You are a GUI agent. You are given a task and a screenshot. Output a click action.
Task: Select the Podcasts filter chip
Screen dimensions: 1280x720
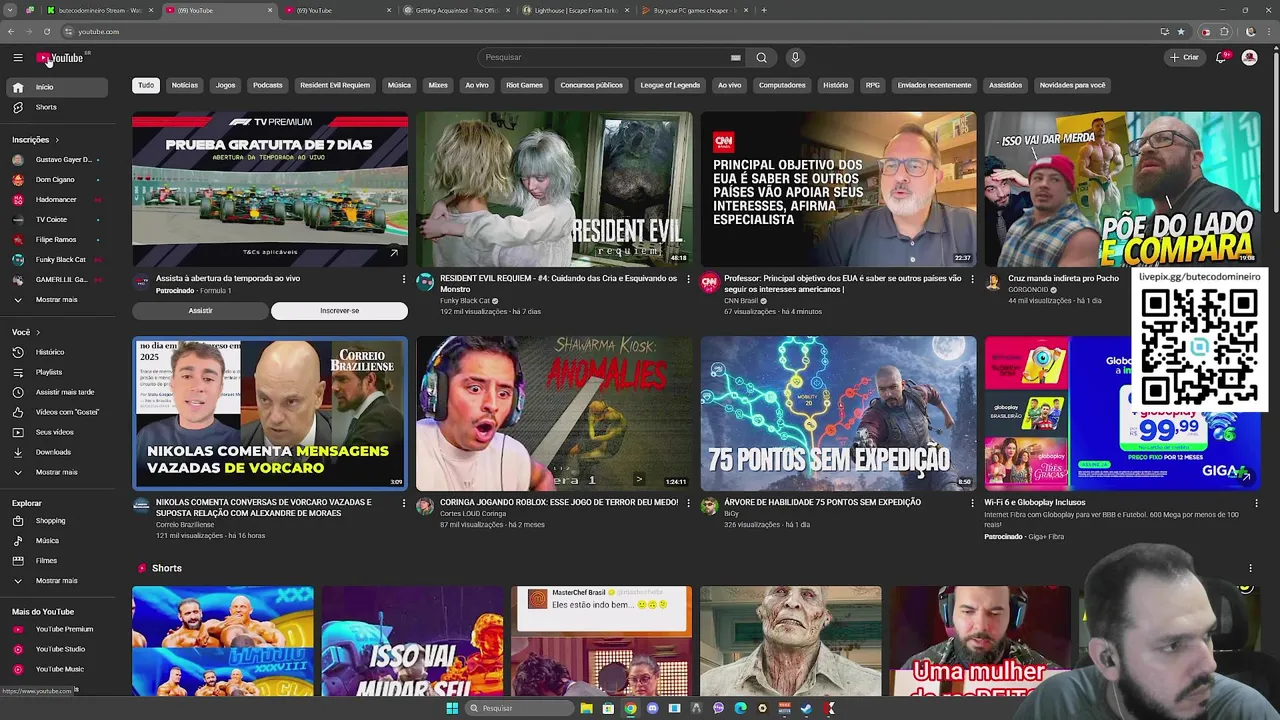point(268,85)
